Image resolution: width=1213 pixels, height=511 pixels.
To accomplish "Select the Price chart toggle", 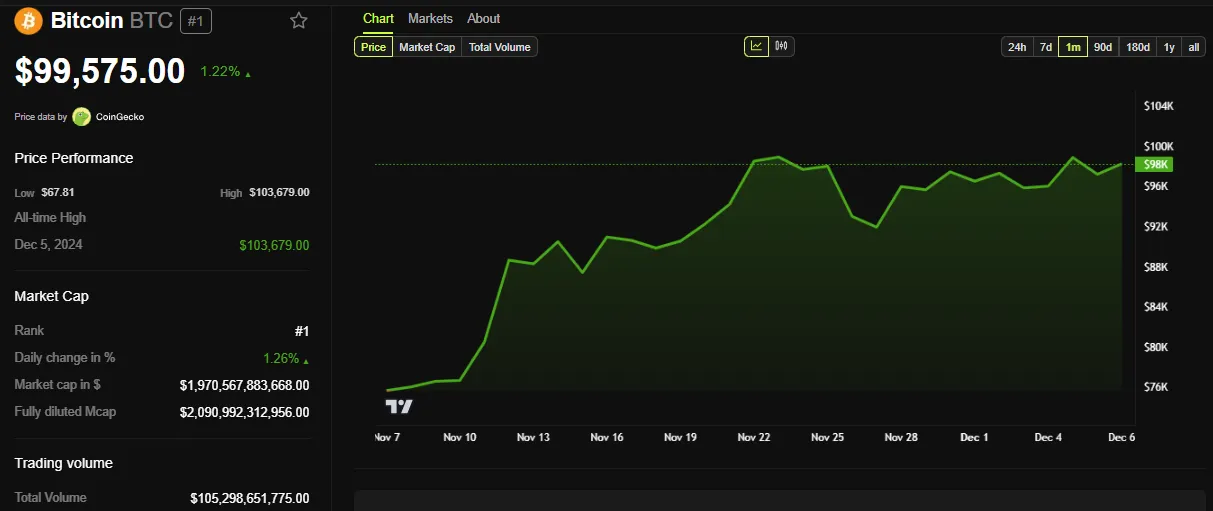I will 374,47.
